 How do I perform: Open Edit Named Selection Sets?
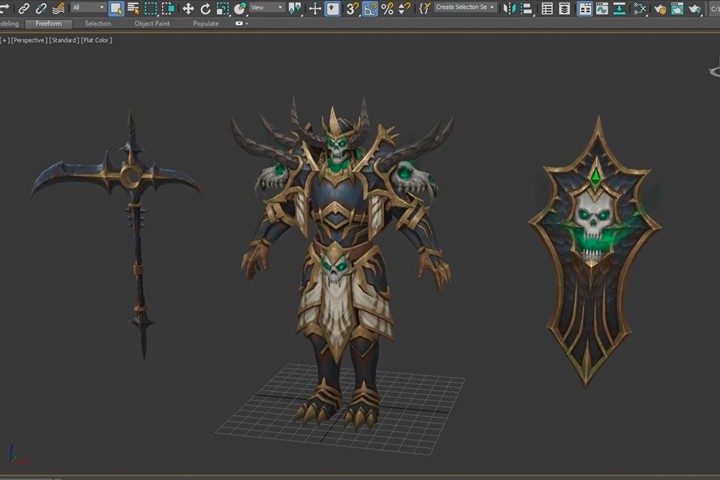[x=425, y=8]
